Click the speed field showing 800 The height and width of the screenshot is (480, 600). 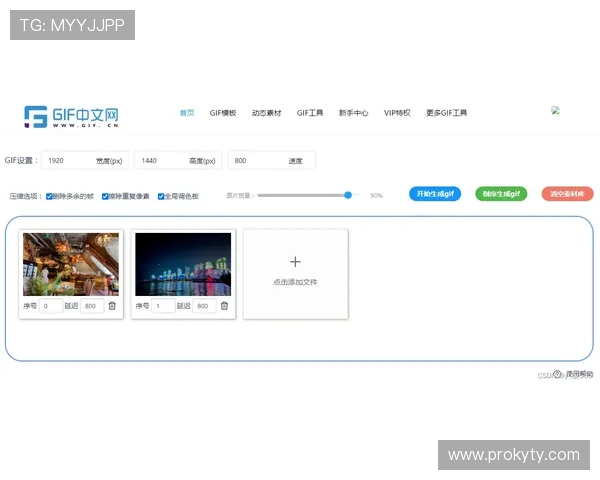point(271,160)
